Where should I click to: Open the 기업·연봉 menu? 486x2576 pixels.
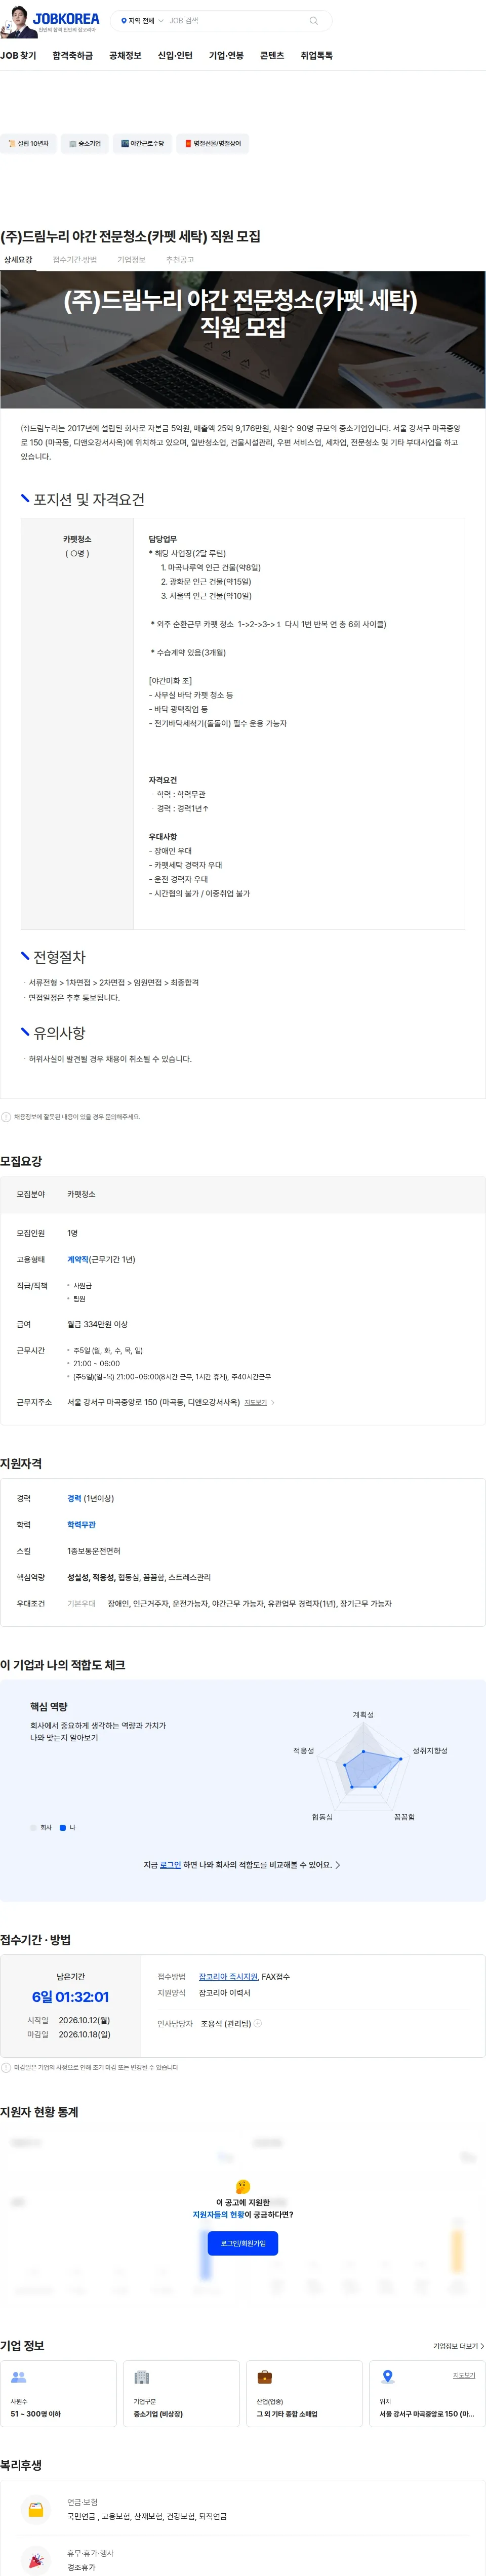pyautogui.click(x=226, y=55)
